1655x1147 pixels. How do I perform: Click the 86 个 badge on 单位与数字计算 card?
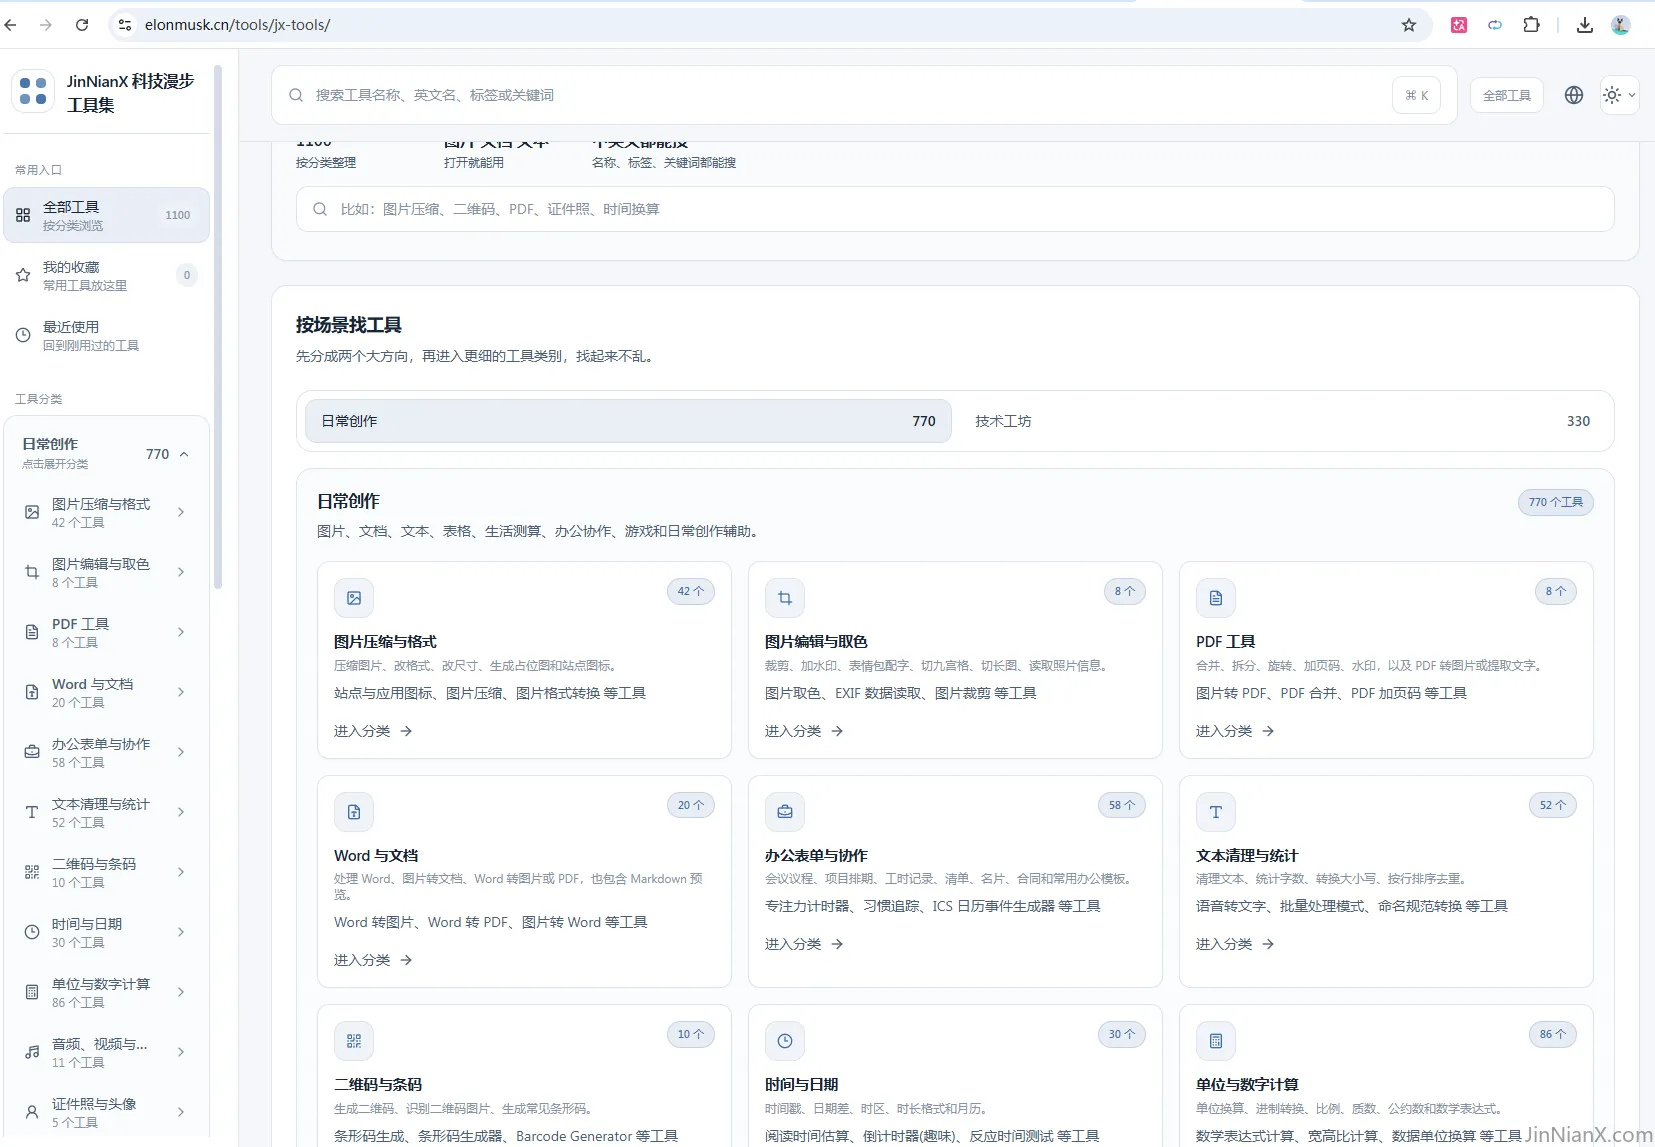[x=1553, y=1034]
